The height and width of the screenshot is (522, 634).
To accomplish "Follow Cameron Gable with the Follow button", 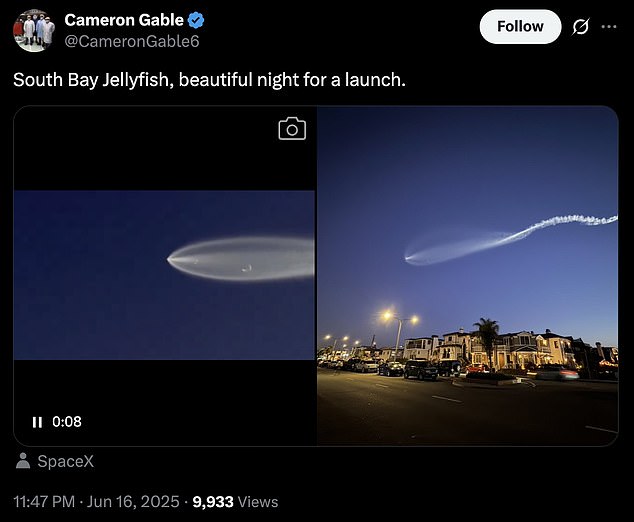I will pyautogui.click(x=520, y=27).
